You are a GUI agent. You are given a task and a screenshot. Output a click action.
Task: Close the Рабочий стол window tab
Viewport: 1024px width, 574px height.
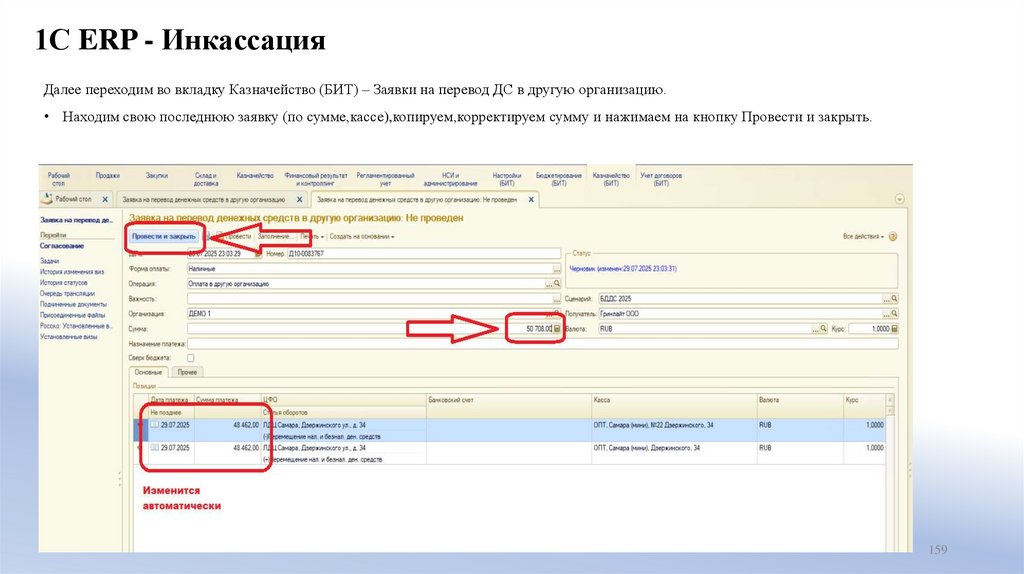105,199
